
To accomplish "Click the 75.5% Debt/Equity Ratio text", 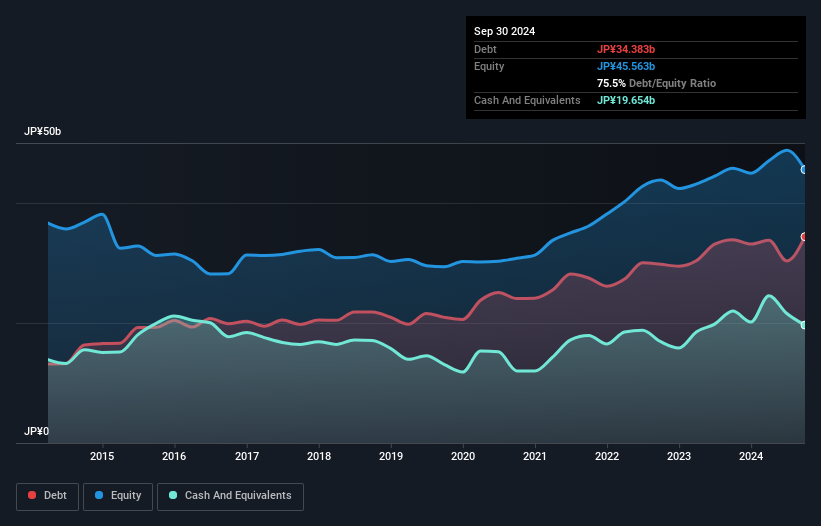I will (656, 83).
